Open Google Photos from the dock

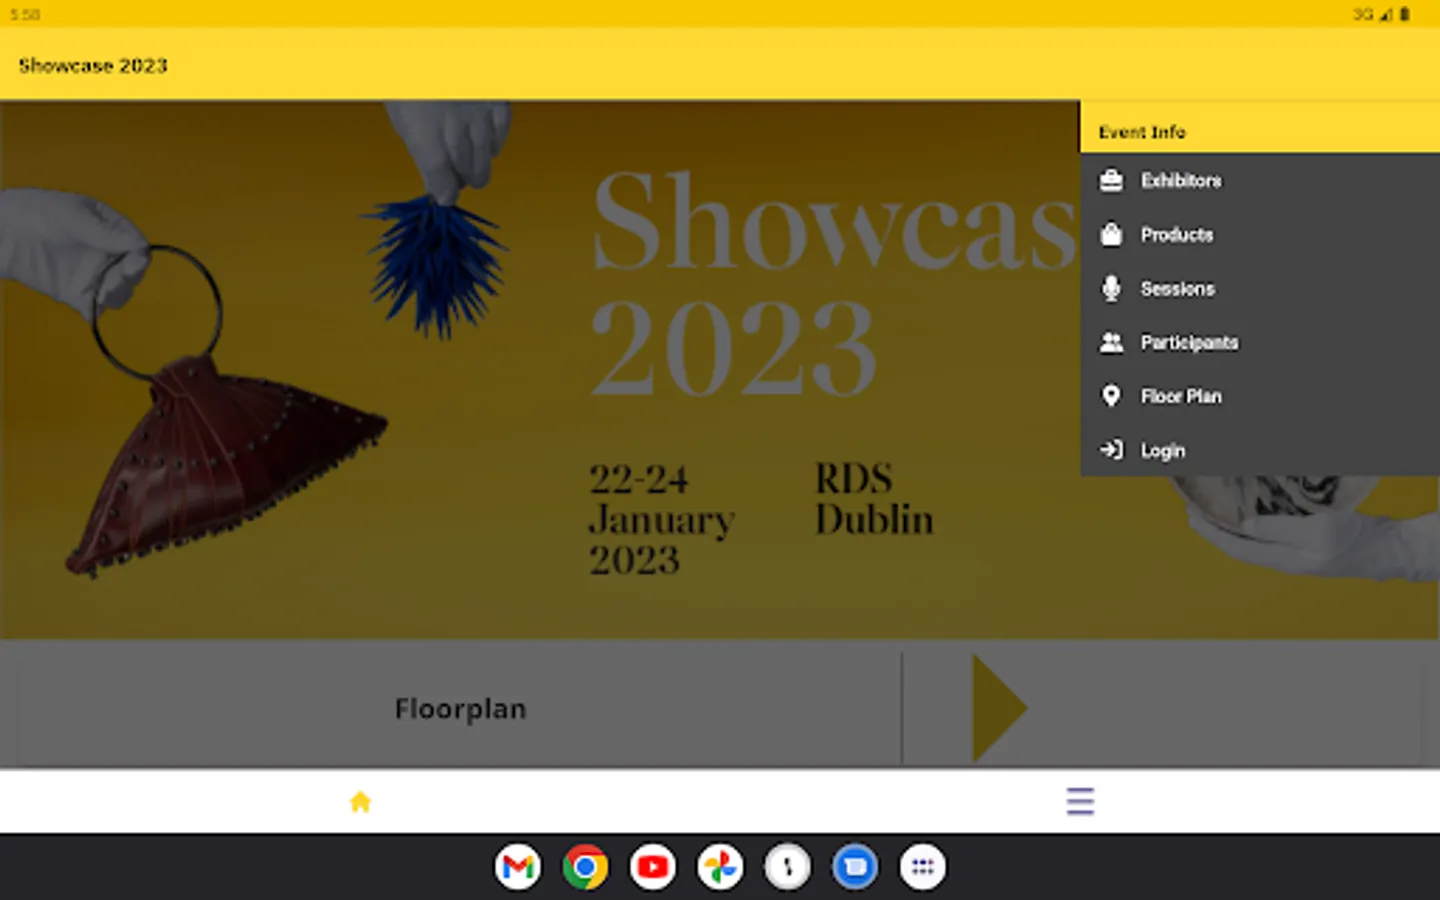pos(720,867)
